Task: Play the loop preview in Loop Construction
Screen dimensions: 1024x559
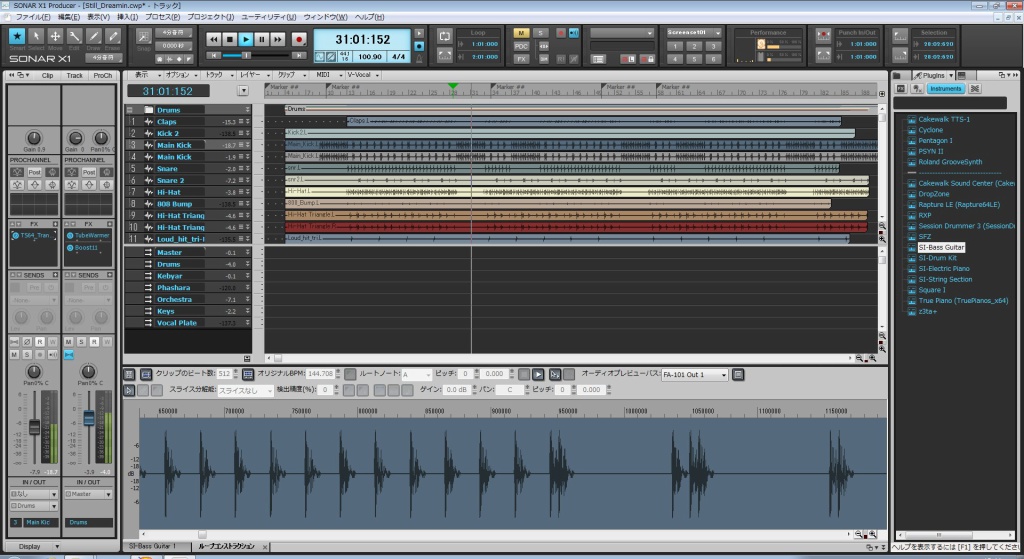Action: coord(538,374)
